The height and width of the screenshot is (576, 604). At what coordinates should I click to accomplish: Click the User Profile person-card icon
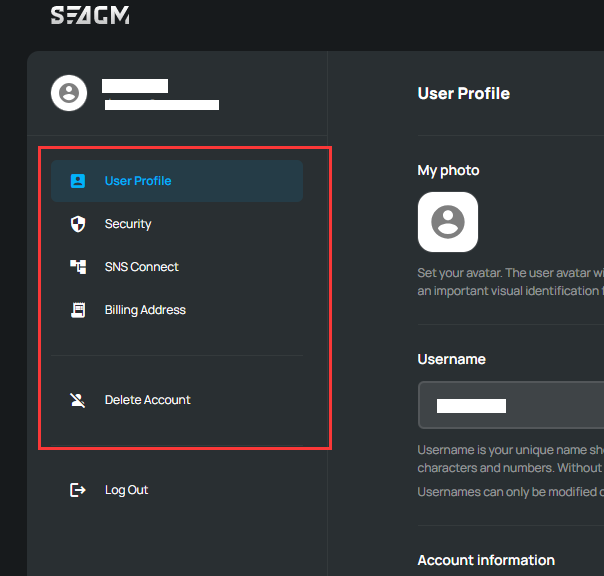(x=78, y=181)
